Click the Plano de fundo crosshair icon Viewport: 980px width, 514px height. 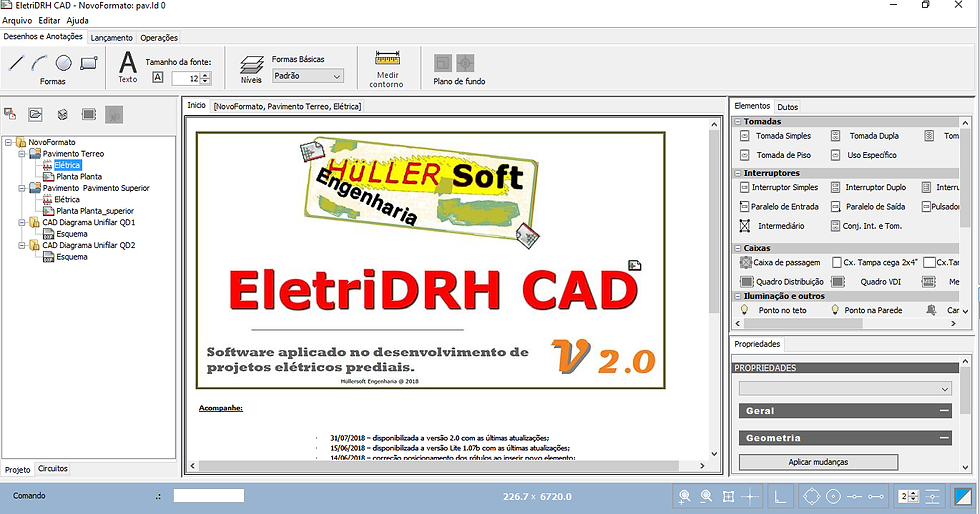pos(465,63)
